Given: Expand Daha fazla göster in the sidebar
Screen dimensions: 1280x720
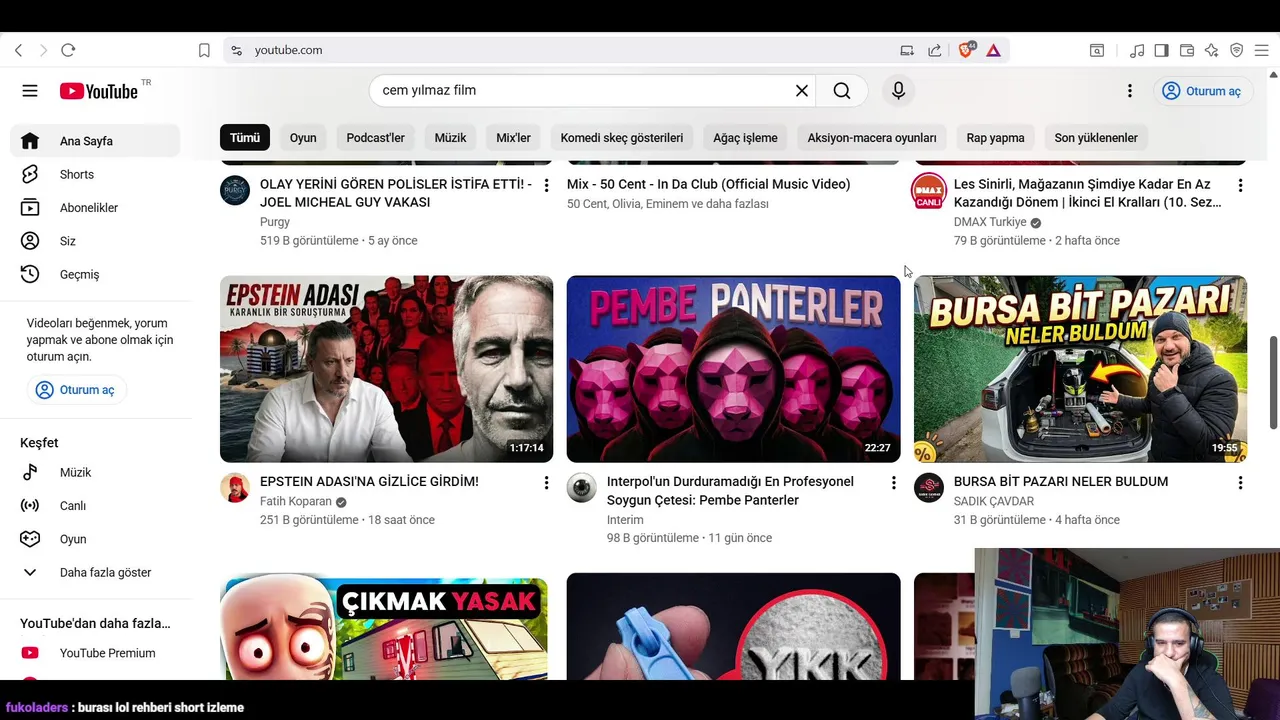Looking at the screenshot, I should pos(95,573).
